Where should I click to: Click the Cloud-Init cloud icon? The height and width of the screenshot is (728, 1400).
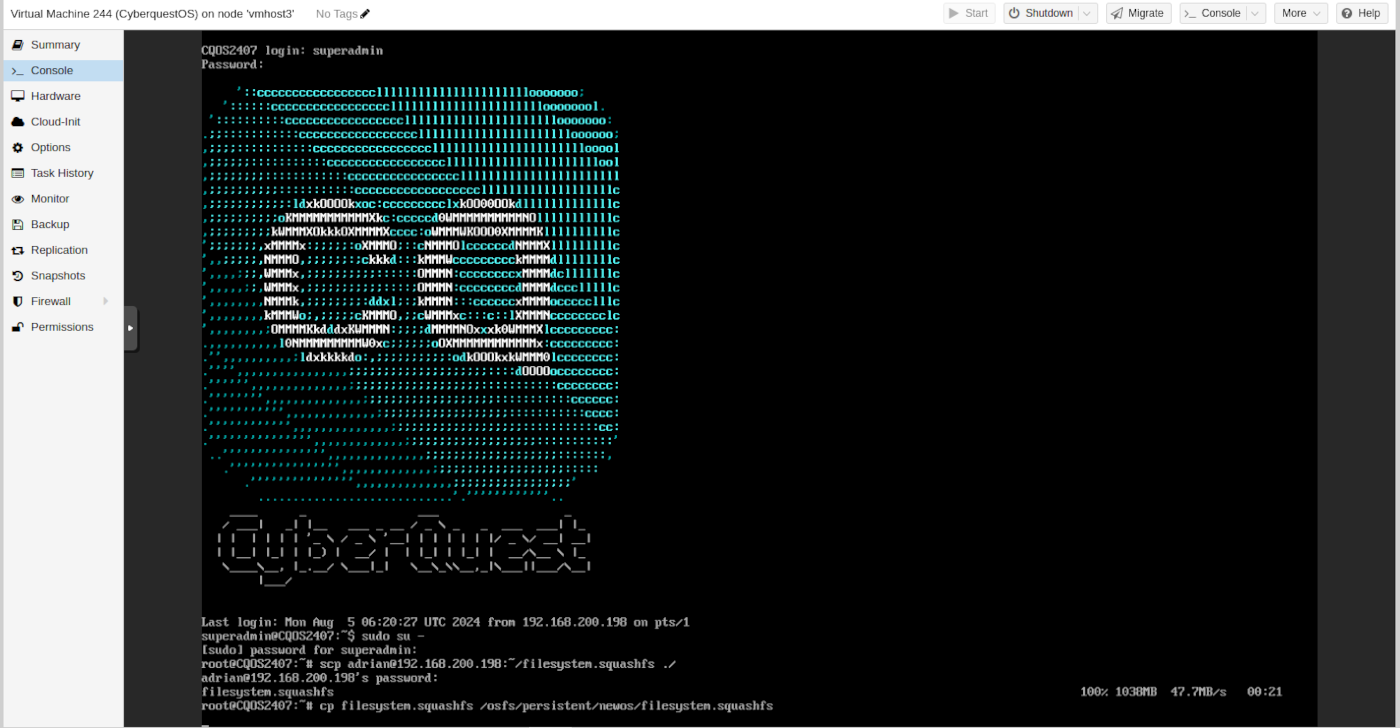pyautogui.click(x=17, y=122)
